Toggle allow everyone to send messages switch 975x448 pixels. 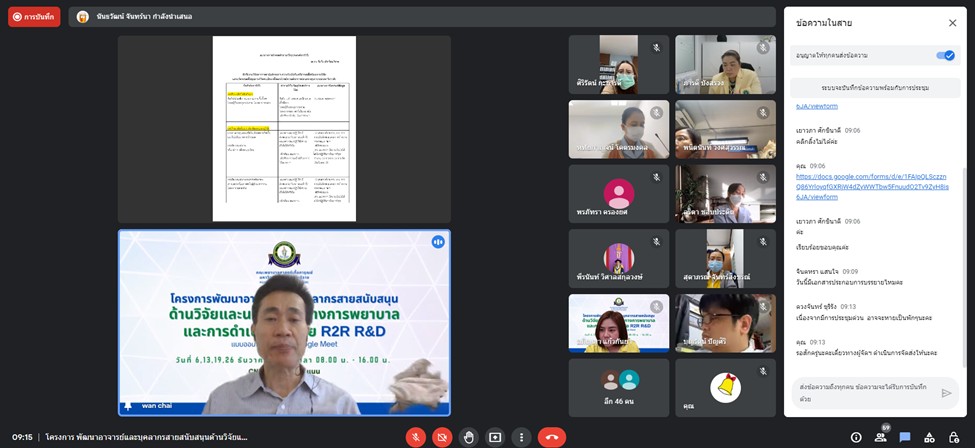(x=945, y=55)
